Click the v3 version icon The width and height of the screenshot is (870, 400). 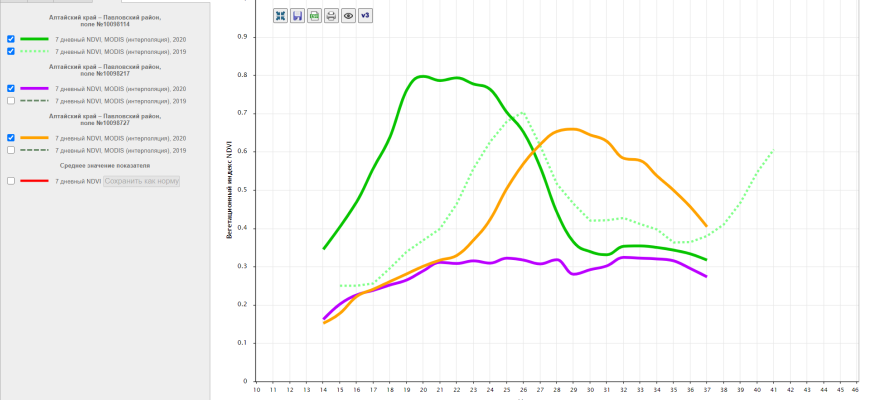pos(365,16)
